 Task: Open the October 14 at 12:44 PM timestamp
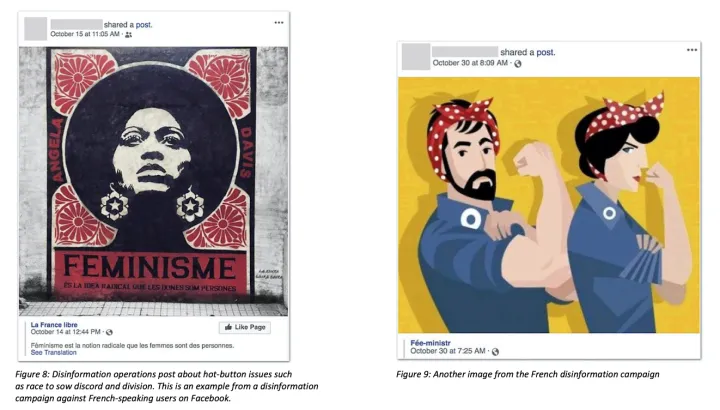click(x=66, y=331)
